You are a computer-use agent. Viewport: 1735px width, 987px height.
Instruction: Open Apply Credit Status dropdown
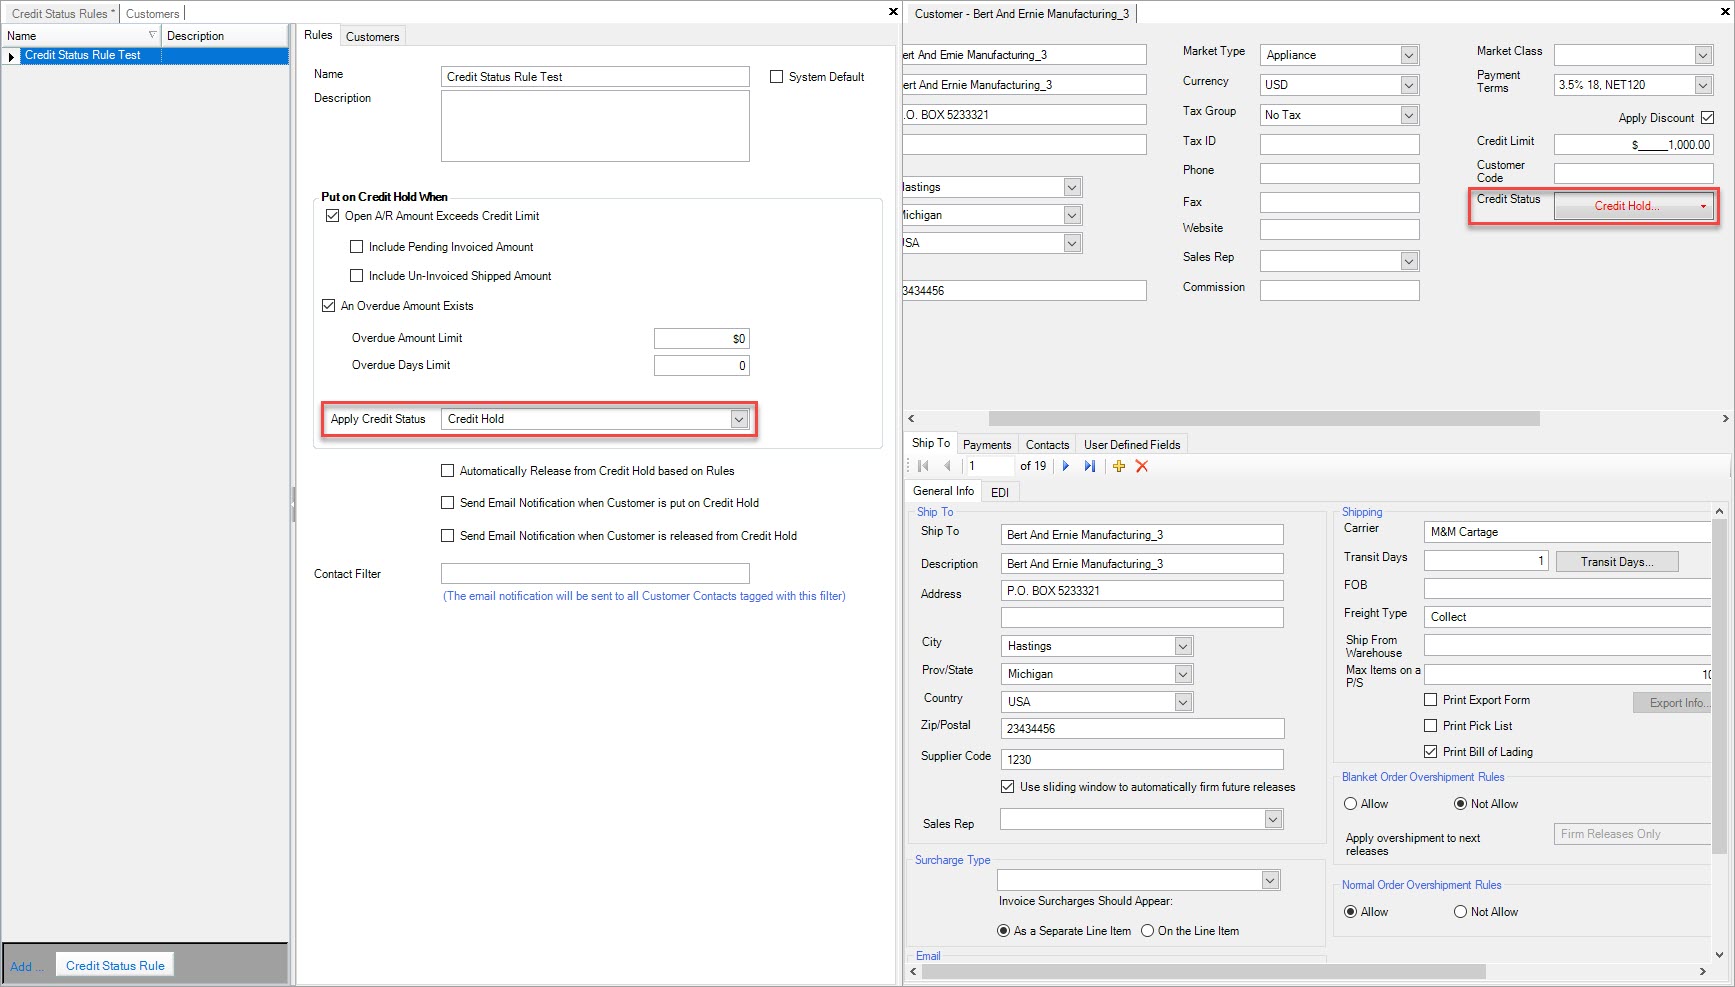tap(739, 419)
